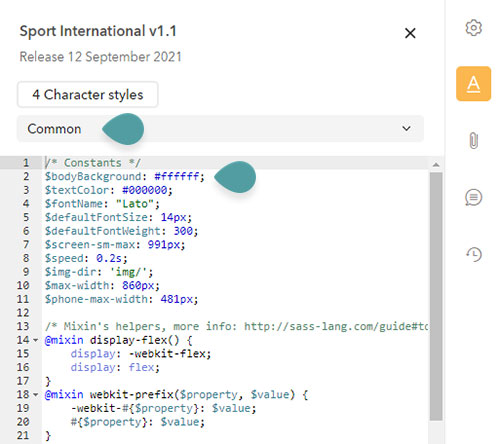Click the $fontName: "Lato" line

click(x=102, y=204)
